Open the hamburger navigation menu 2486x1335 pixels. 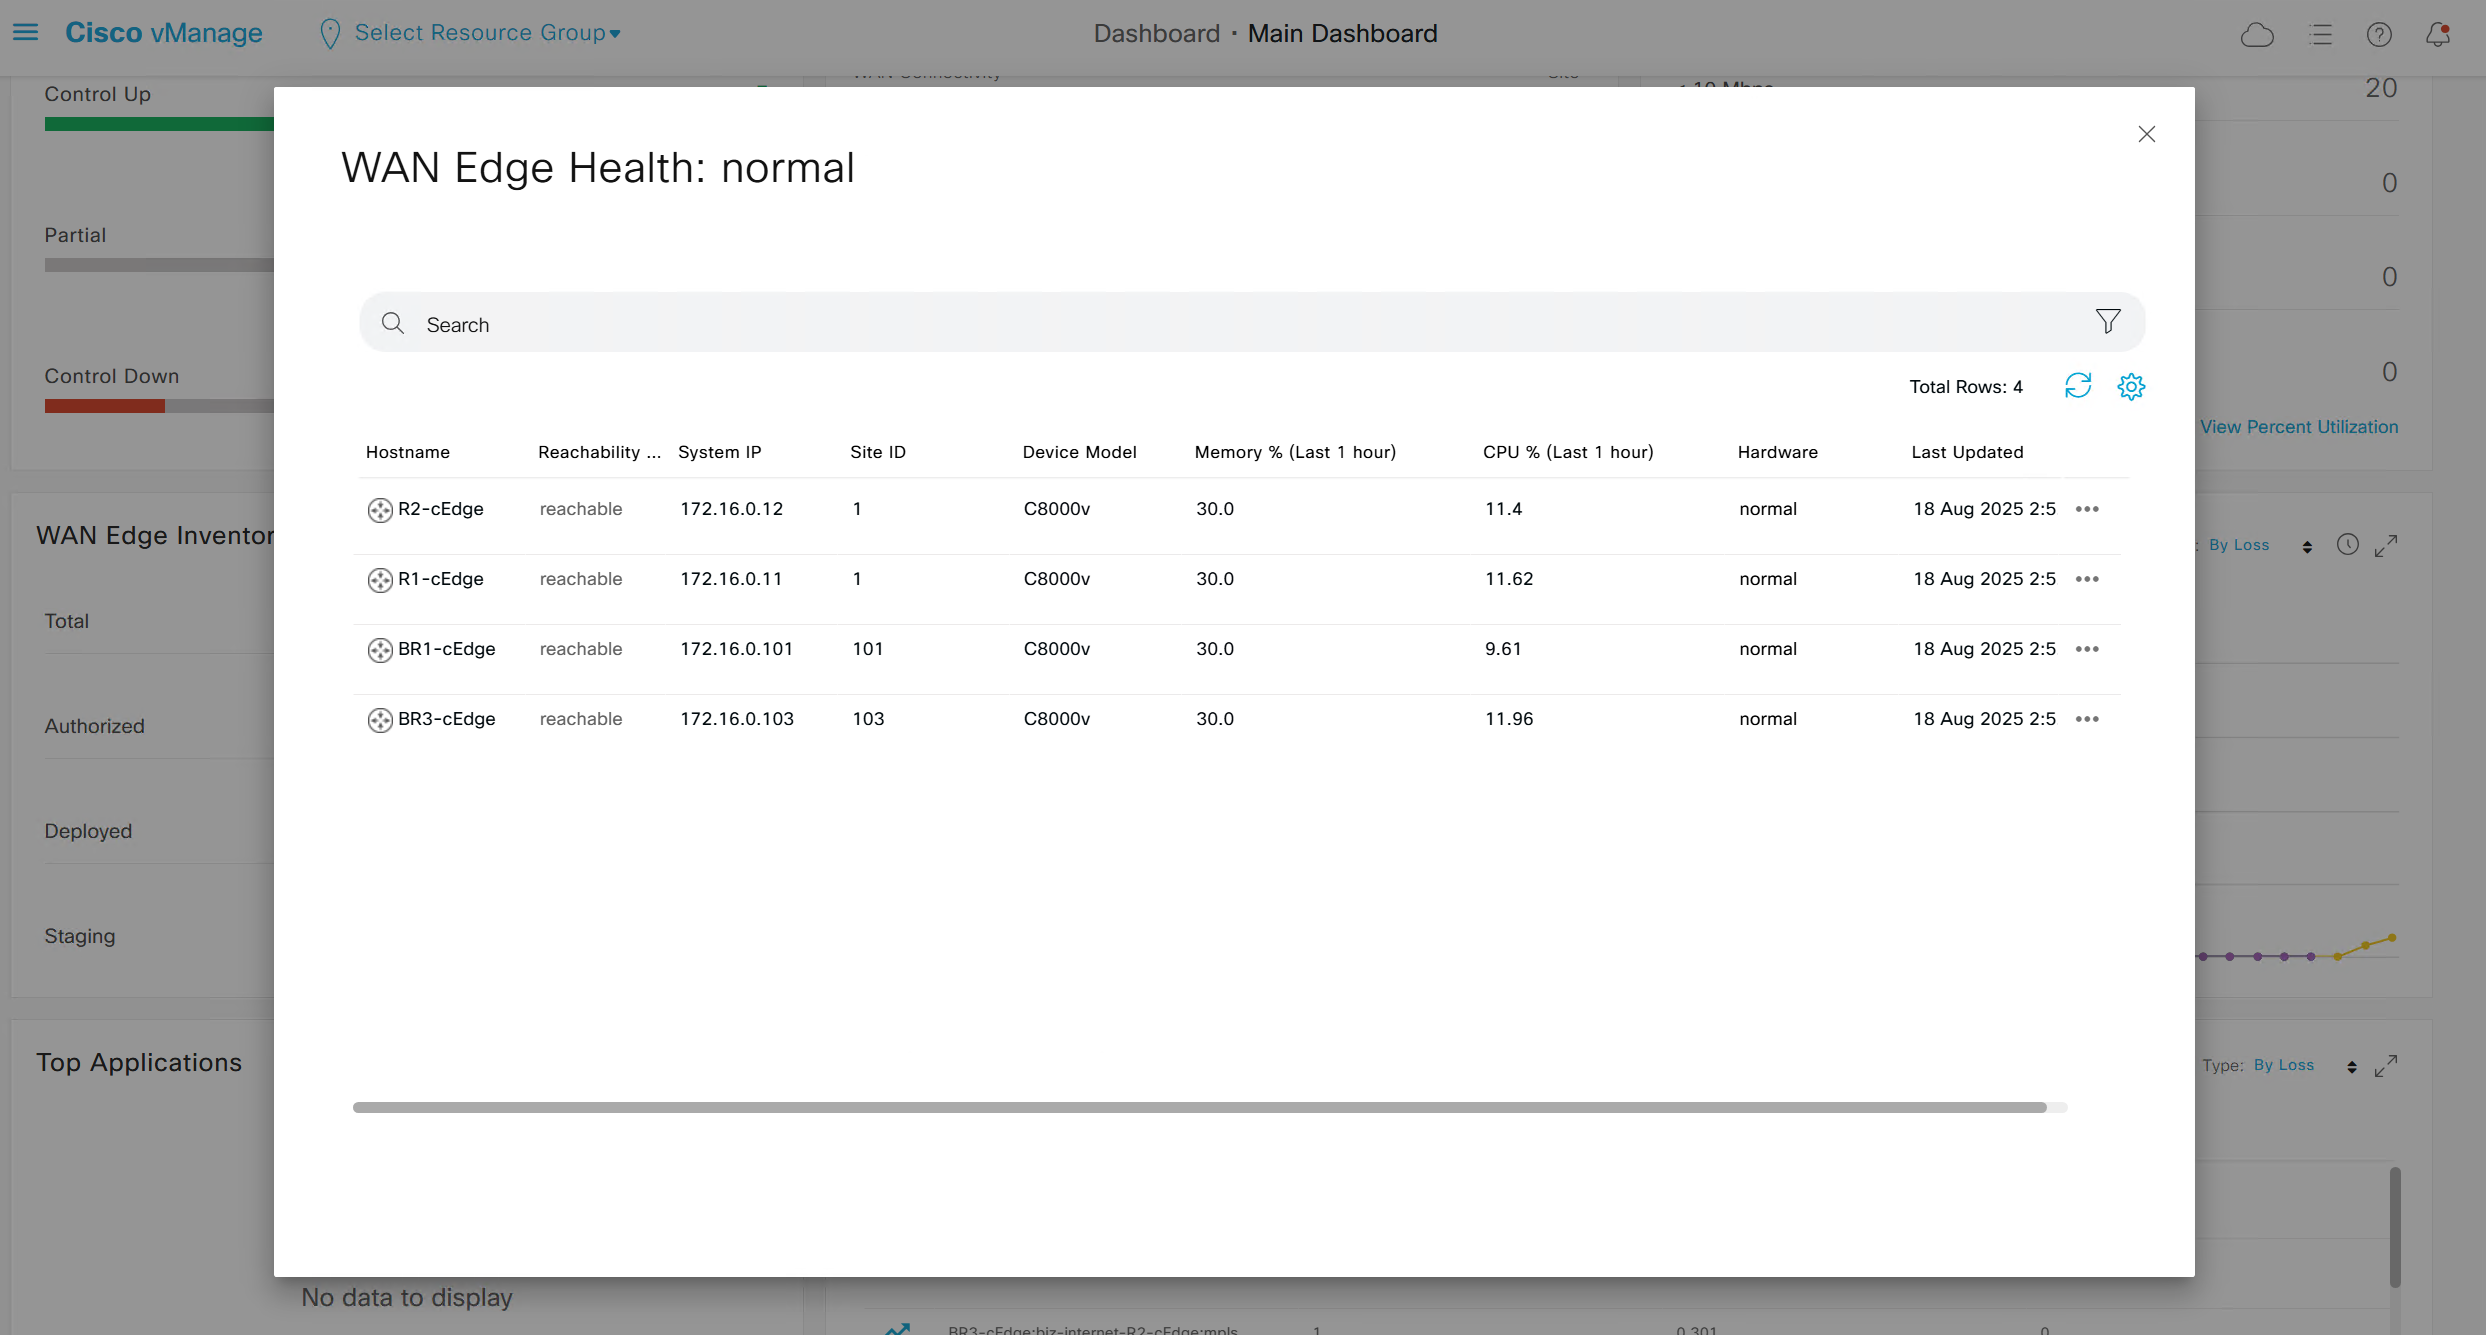[25, 33]
